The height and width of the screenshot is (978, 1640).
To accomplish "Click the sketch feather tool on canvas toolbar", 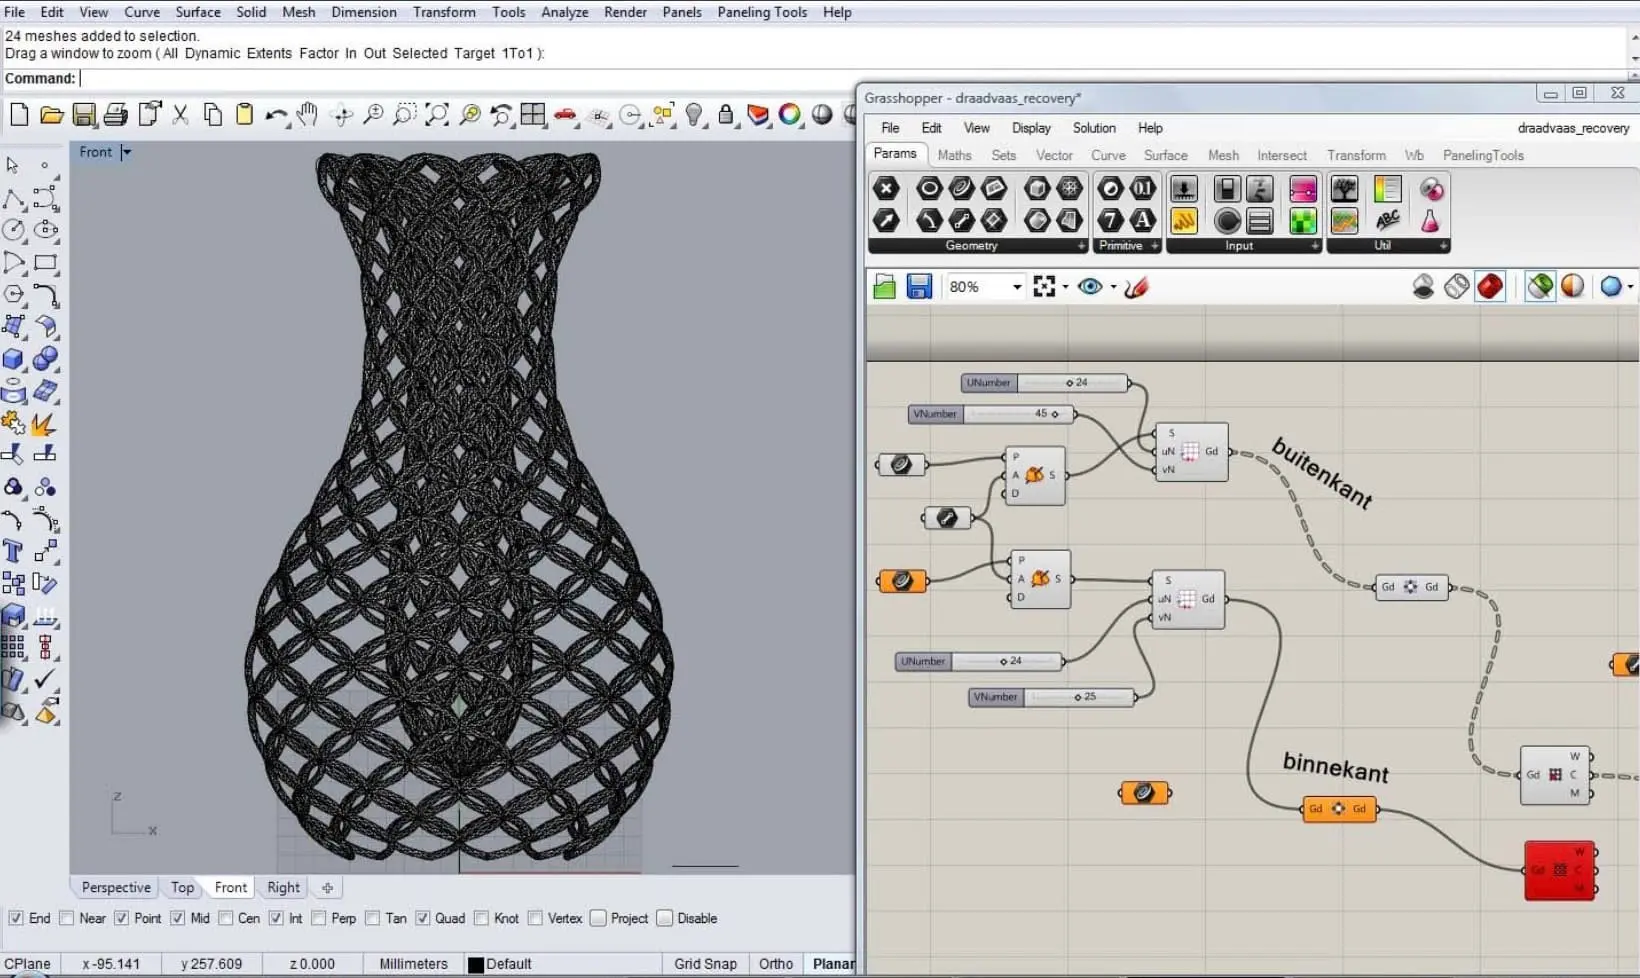I will click(1136, 287).
